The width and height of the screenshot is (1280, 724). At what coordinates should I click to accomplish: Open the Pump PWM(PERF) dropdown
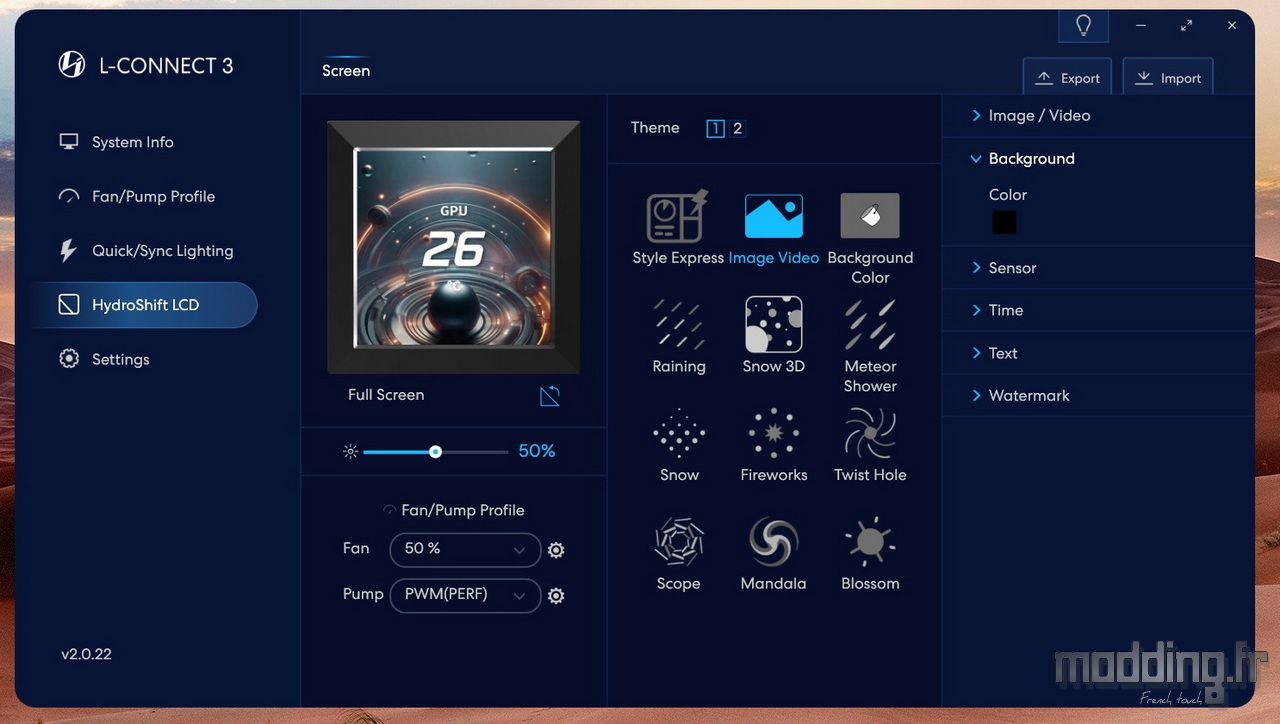(x=465, y=594)
